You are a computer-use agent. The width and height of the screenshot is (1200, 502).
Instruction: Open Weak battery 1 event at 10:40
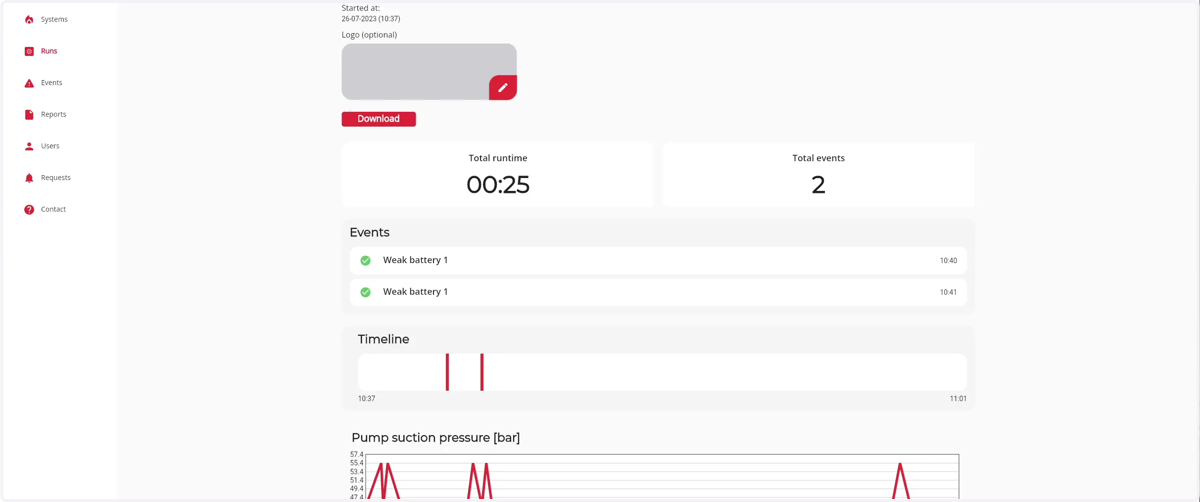pos(658,260)
